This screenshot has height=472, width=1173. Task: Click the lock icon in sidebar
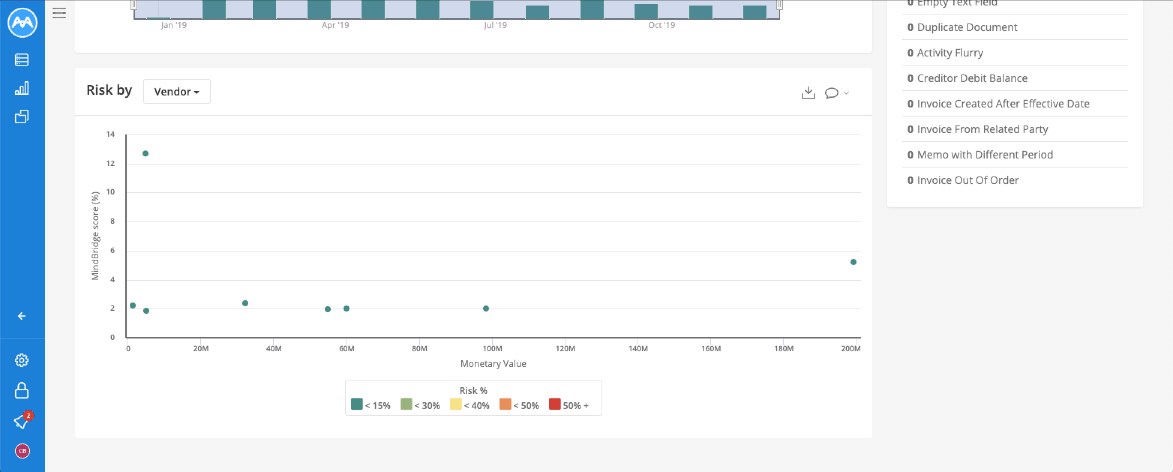point(22,390)
